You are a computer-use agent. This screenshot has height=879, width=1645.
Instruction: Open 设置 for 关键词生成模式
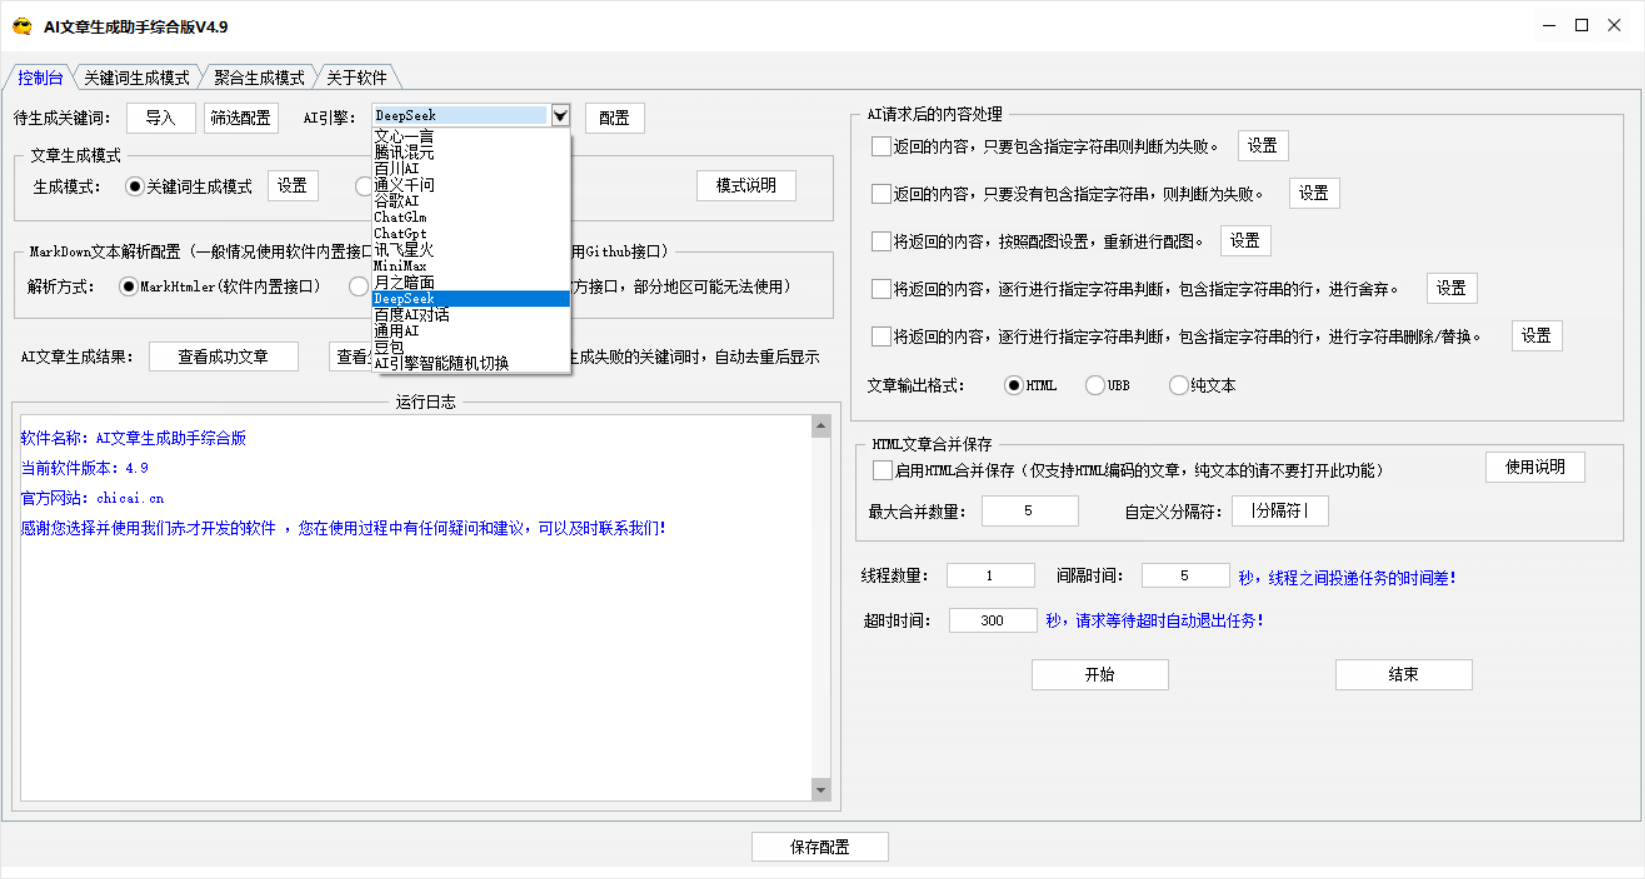[293, 186]
